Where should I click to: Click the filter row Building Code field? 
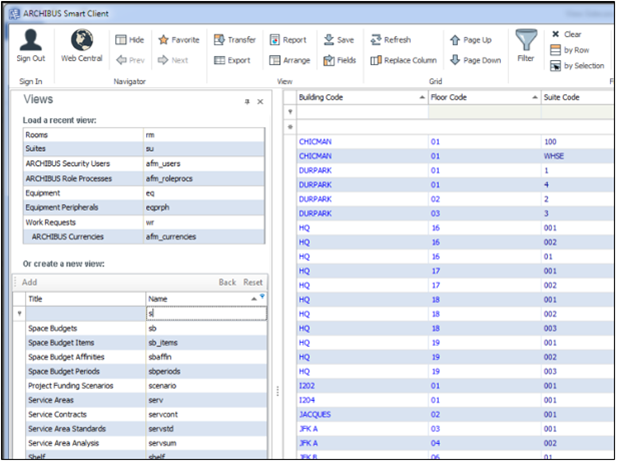362,112
